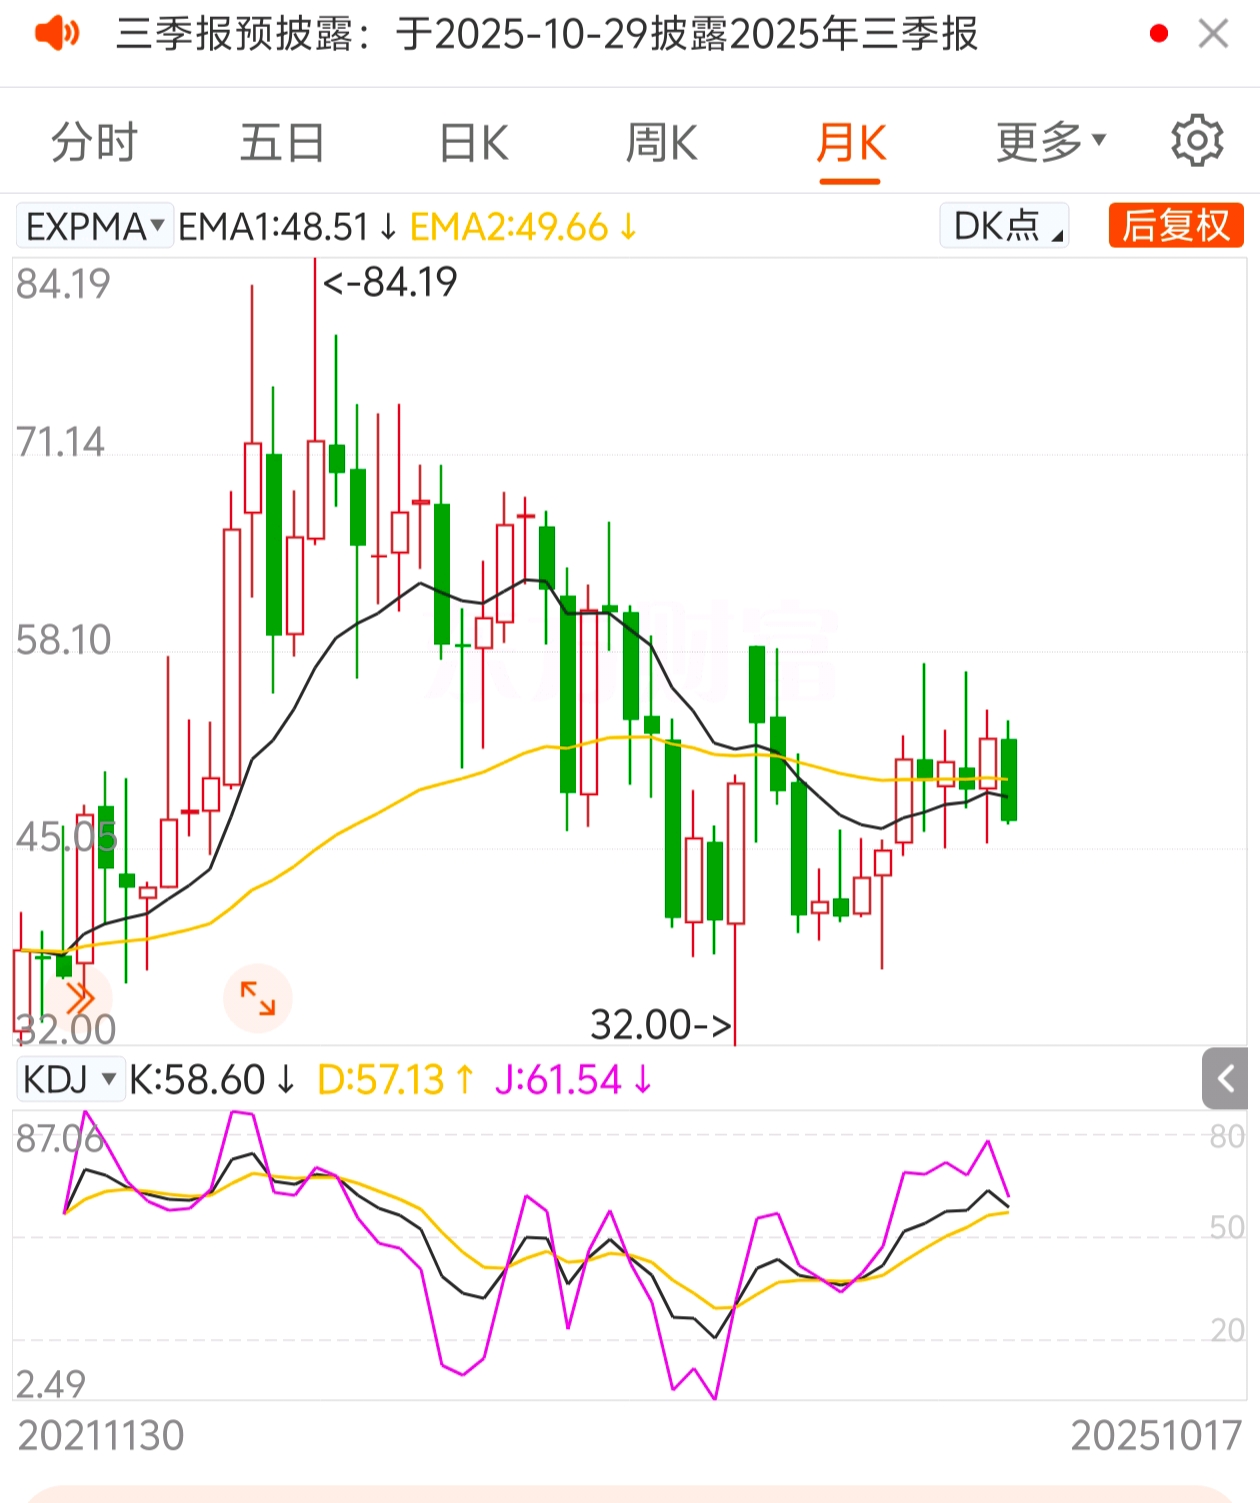1260x1503 pixels.
Task: Open the 更多 periods dropdown
Action: [1051, 142]
